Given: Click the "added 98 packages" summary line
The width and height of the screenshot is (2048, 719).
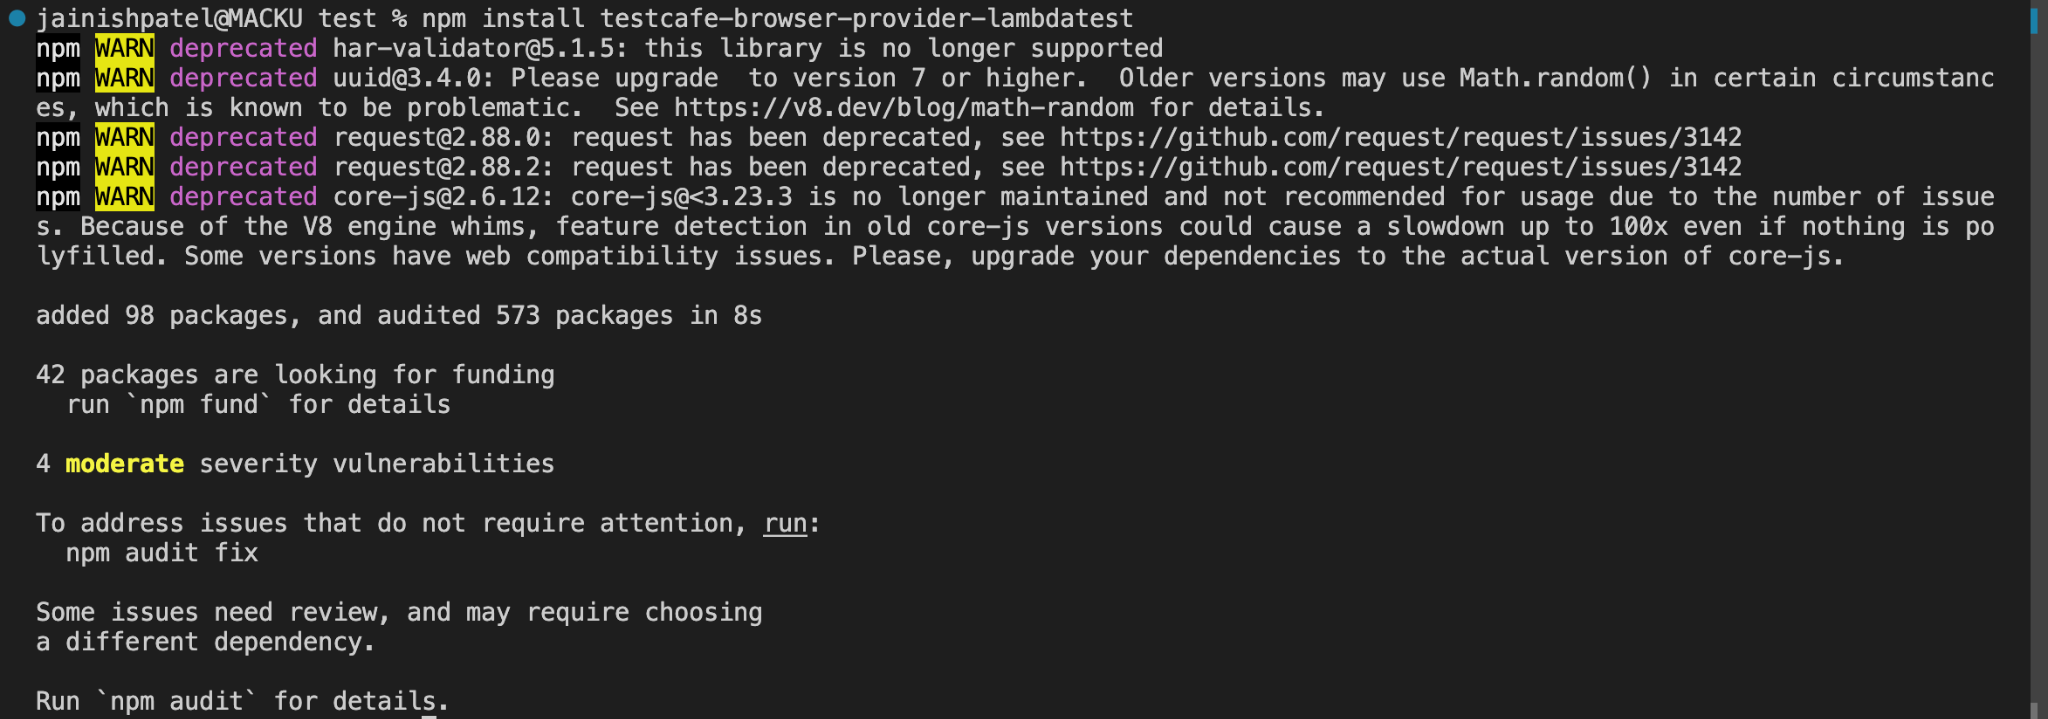Looking at the screenshot, I should (x=399, y=316).
